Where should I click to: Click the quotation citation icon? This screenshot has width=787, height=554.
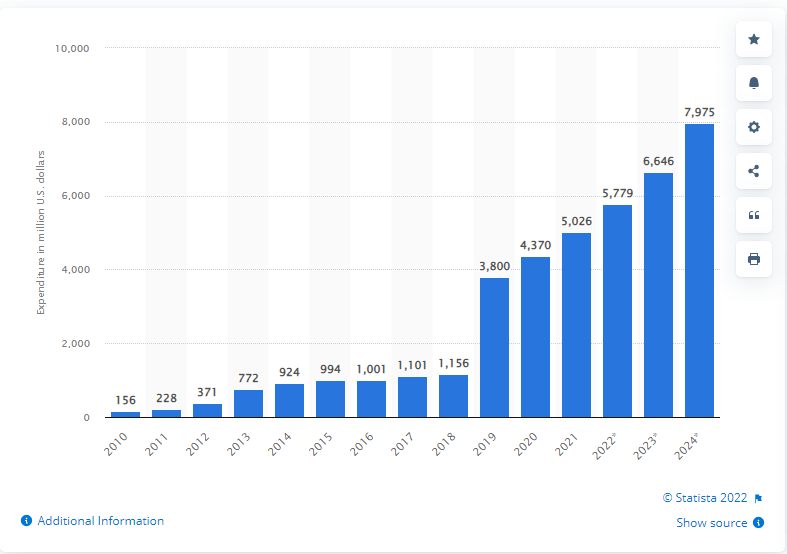click(x=754, y=215)
